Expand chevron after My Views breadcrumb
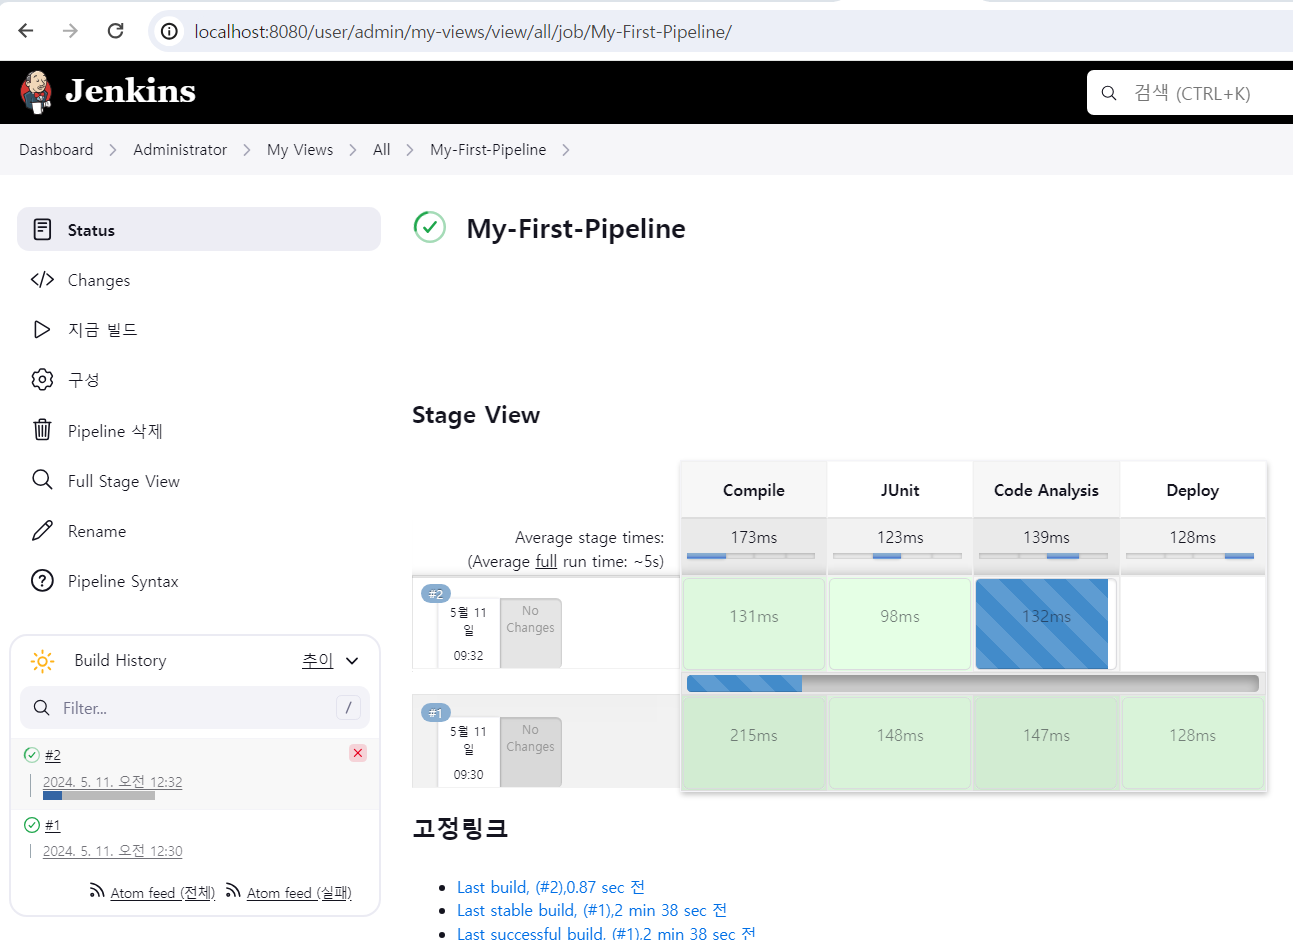 point(353,150)
